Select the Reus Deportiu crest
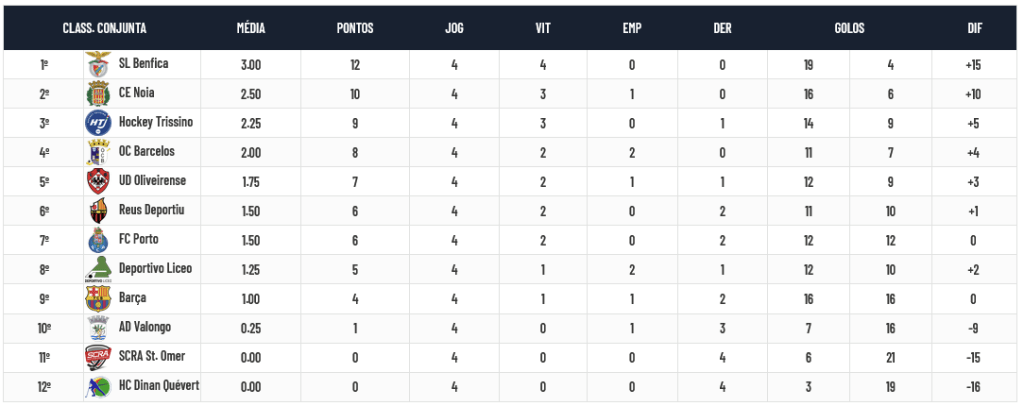The height and width of the screenshot is (406, 1024). pos(99,211)
